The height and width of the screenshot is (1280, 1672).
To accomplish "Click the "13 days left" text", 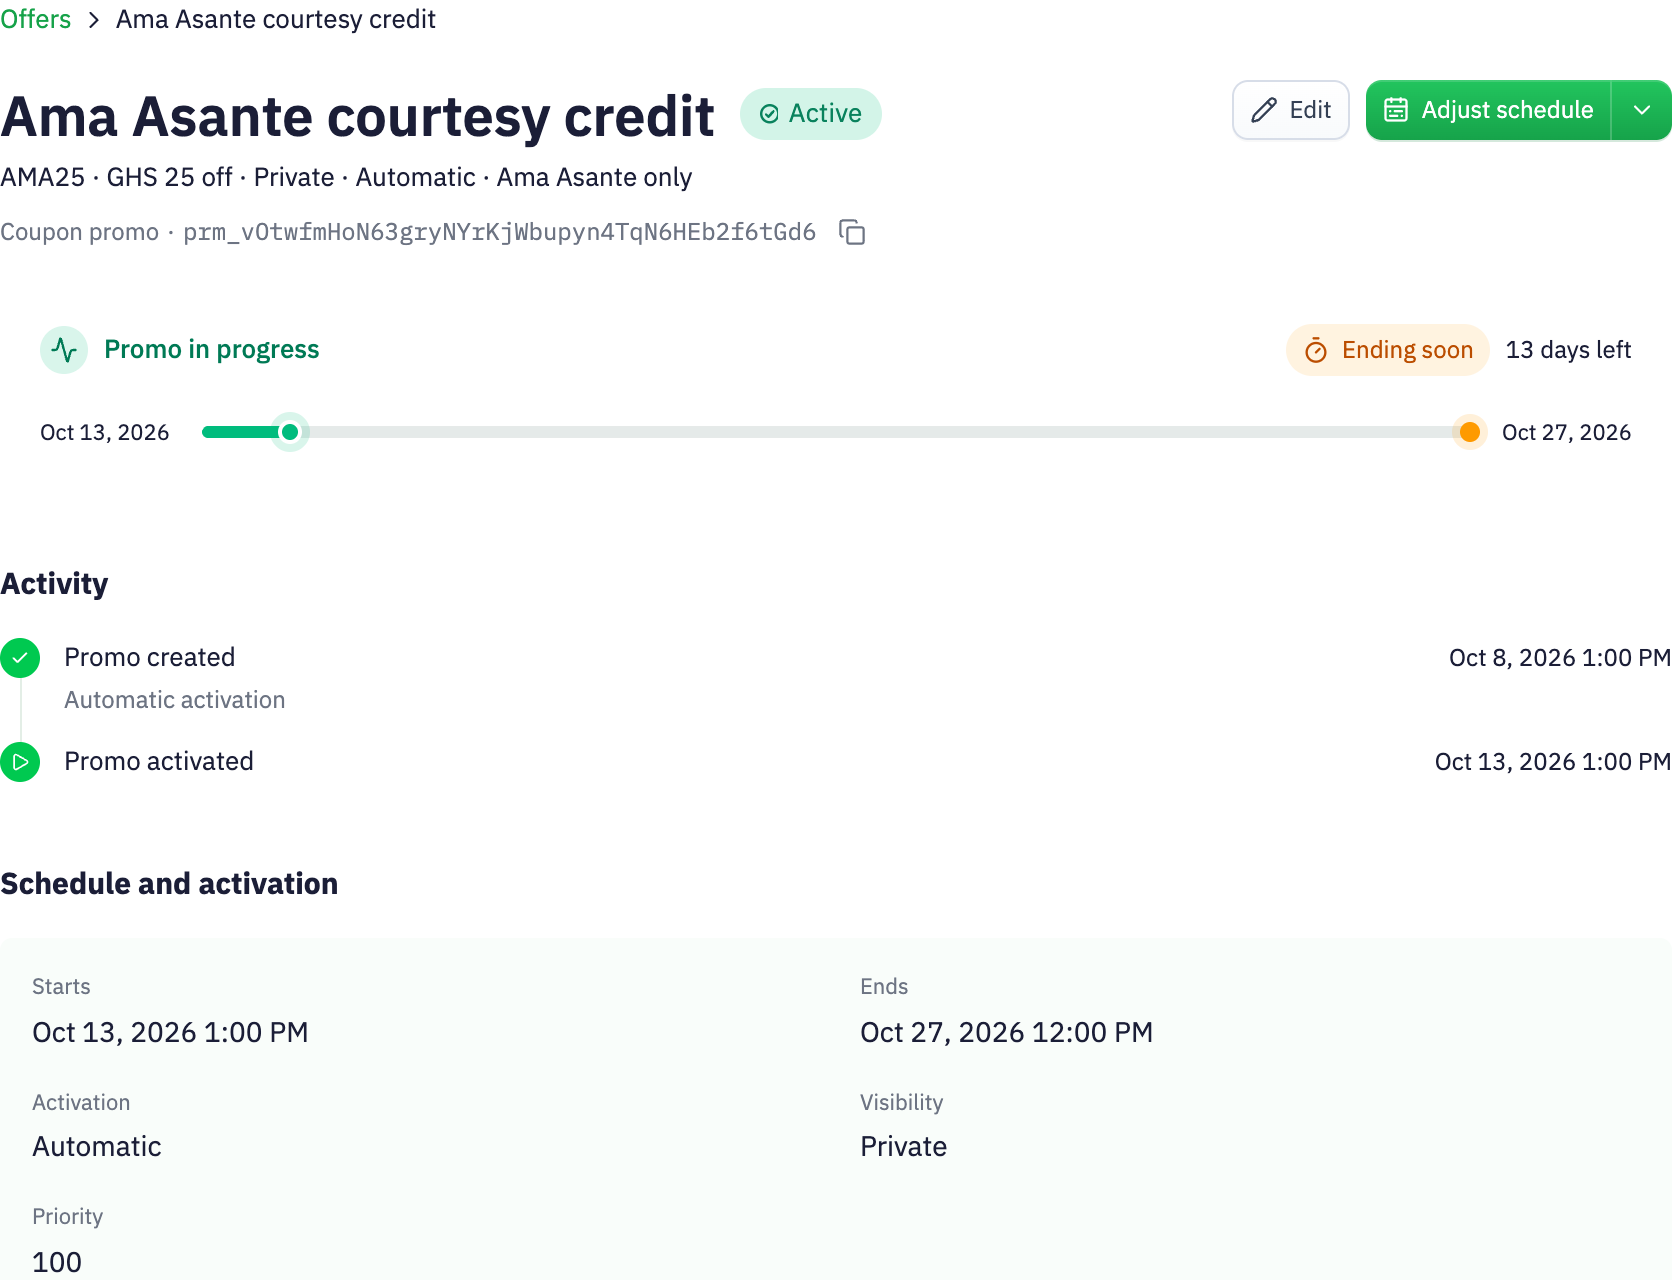I will (1568, 350).
